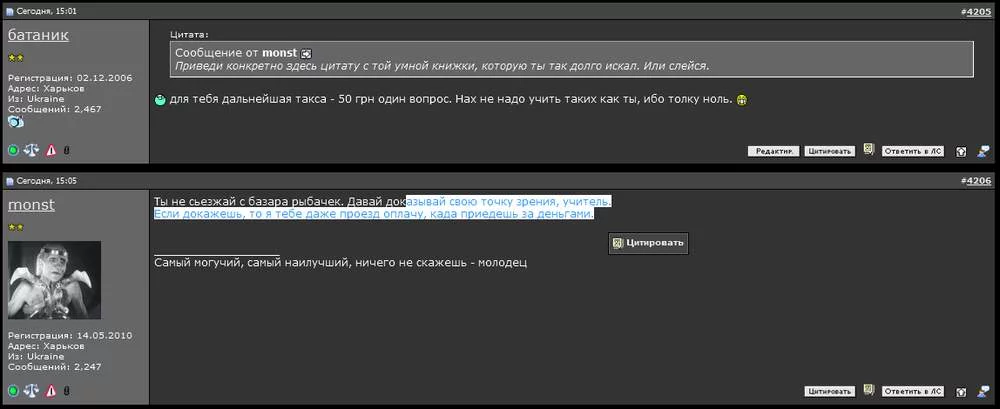Click scroll-to-top arrow icon in post 4206
The image size is (1000, 409).
pyautogui.click(x=961, y=392)
